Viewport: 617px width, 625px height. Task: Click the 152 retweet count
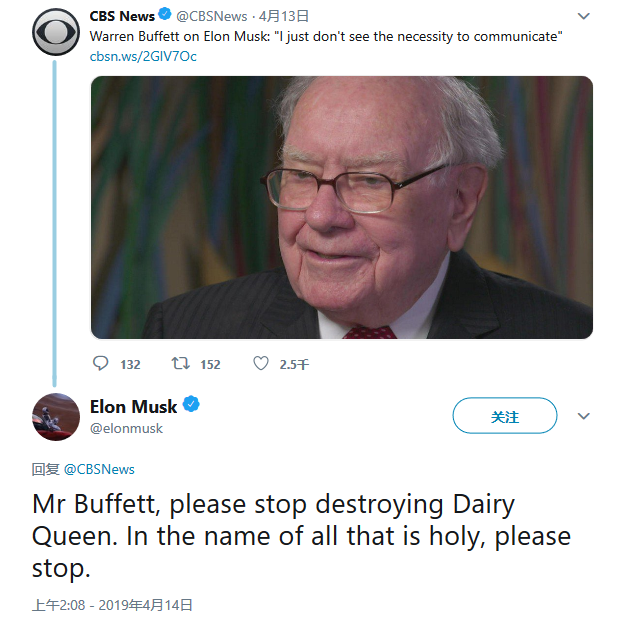click(x=210, y=365)
